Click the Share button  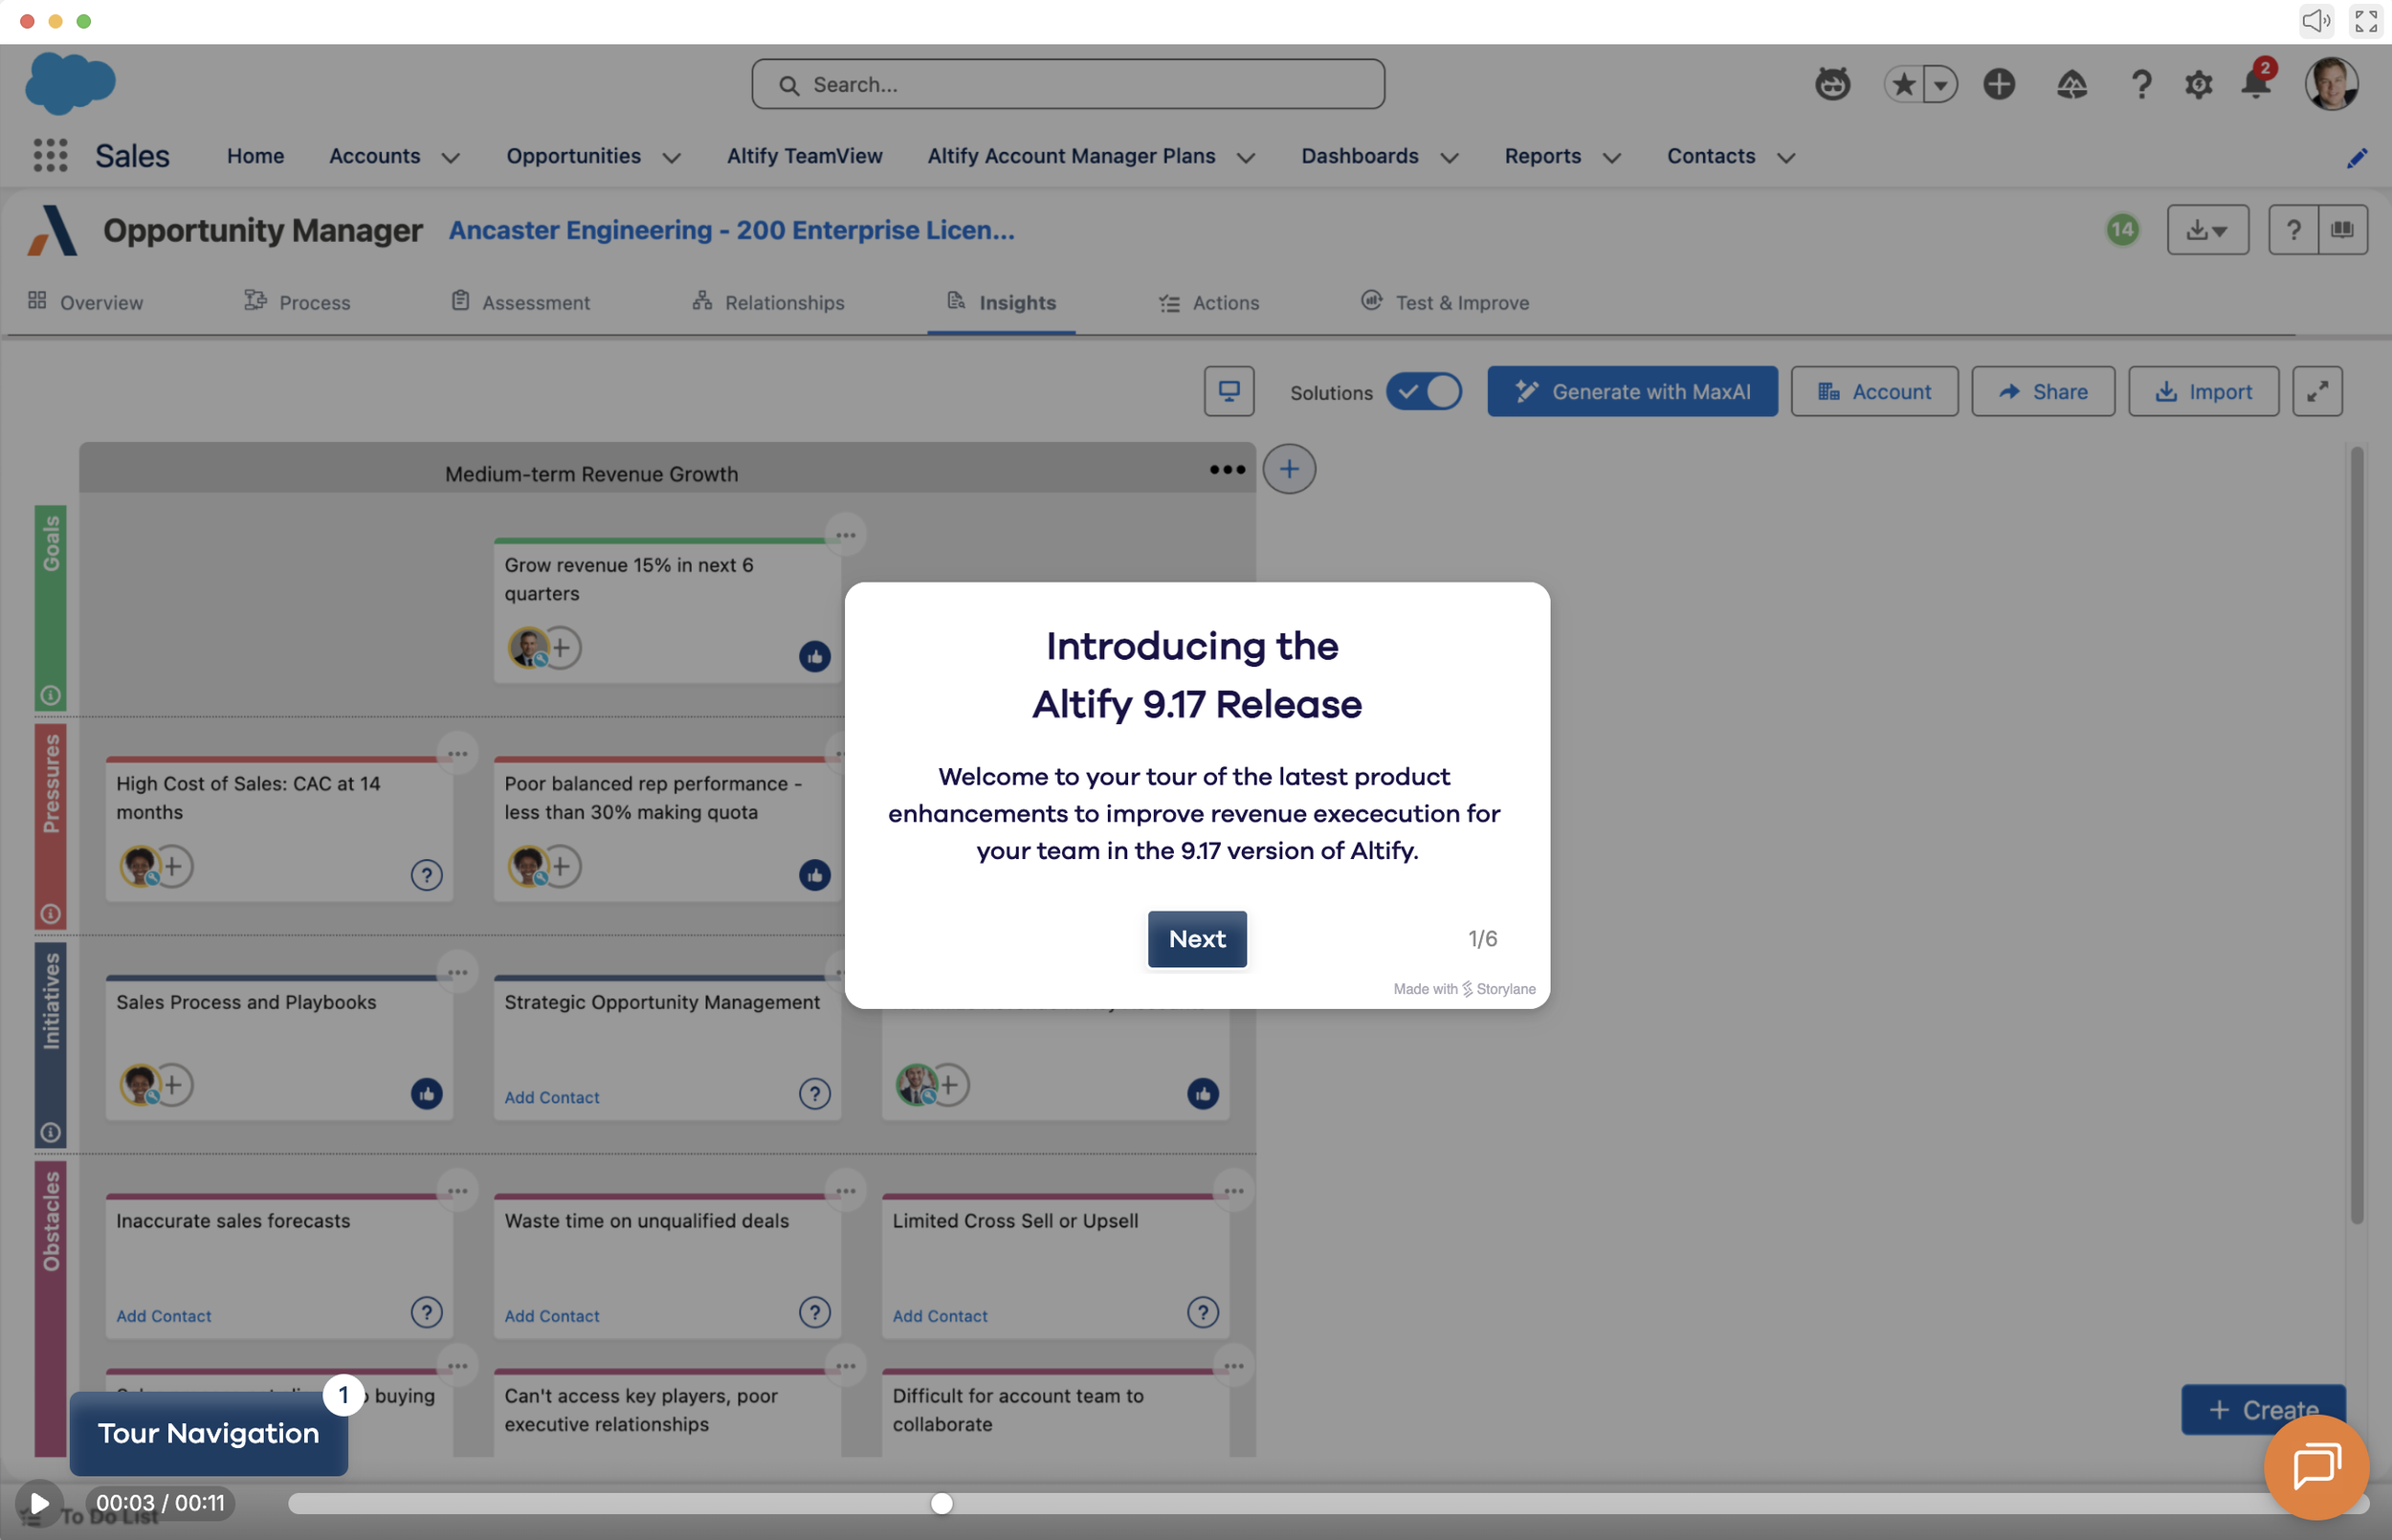pyautogui.click(x=2043, y=391)
